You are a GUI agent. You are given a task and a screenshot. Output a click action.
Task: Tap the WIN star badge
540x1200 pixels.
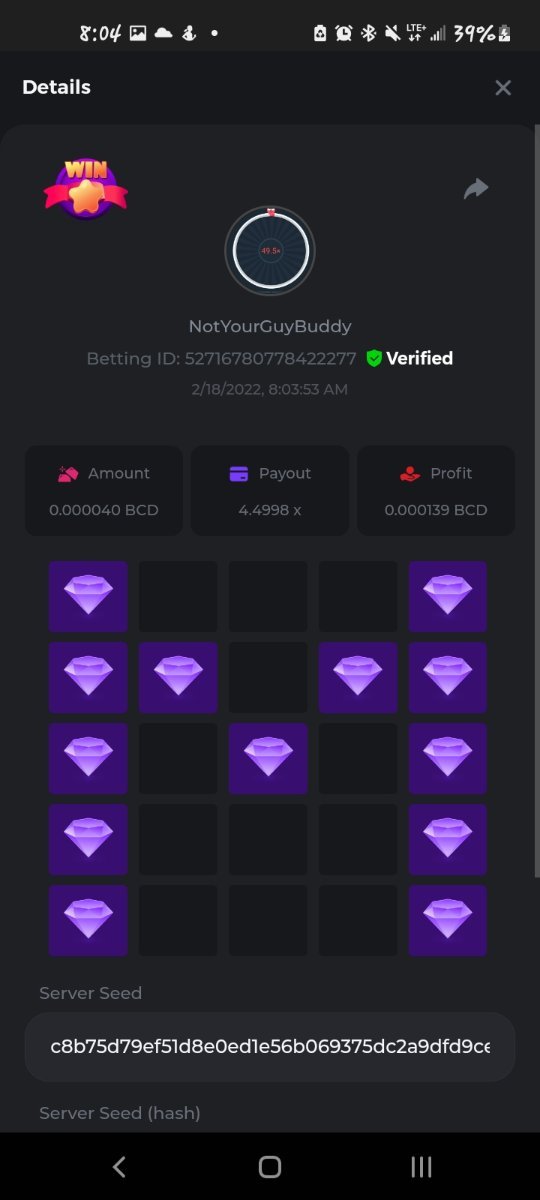click(86, 188)
